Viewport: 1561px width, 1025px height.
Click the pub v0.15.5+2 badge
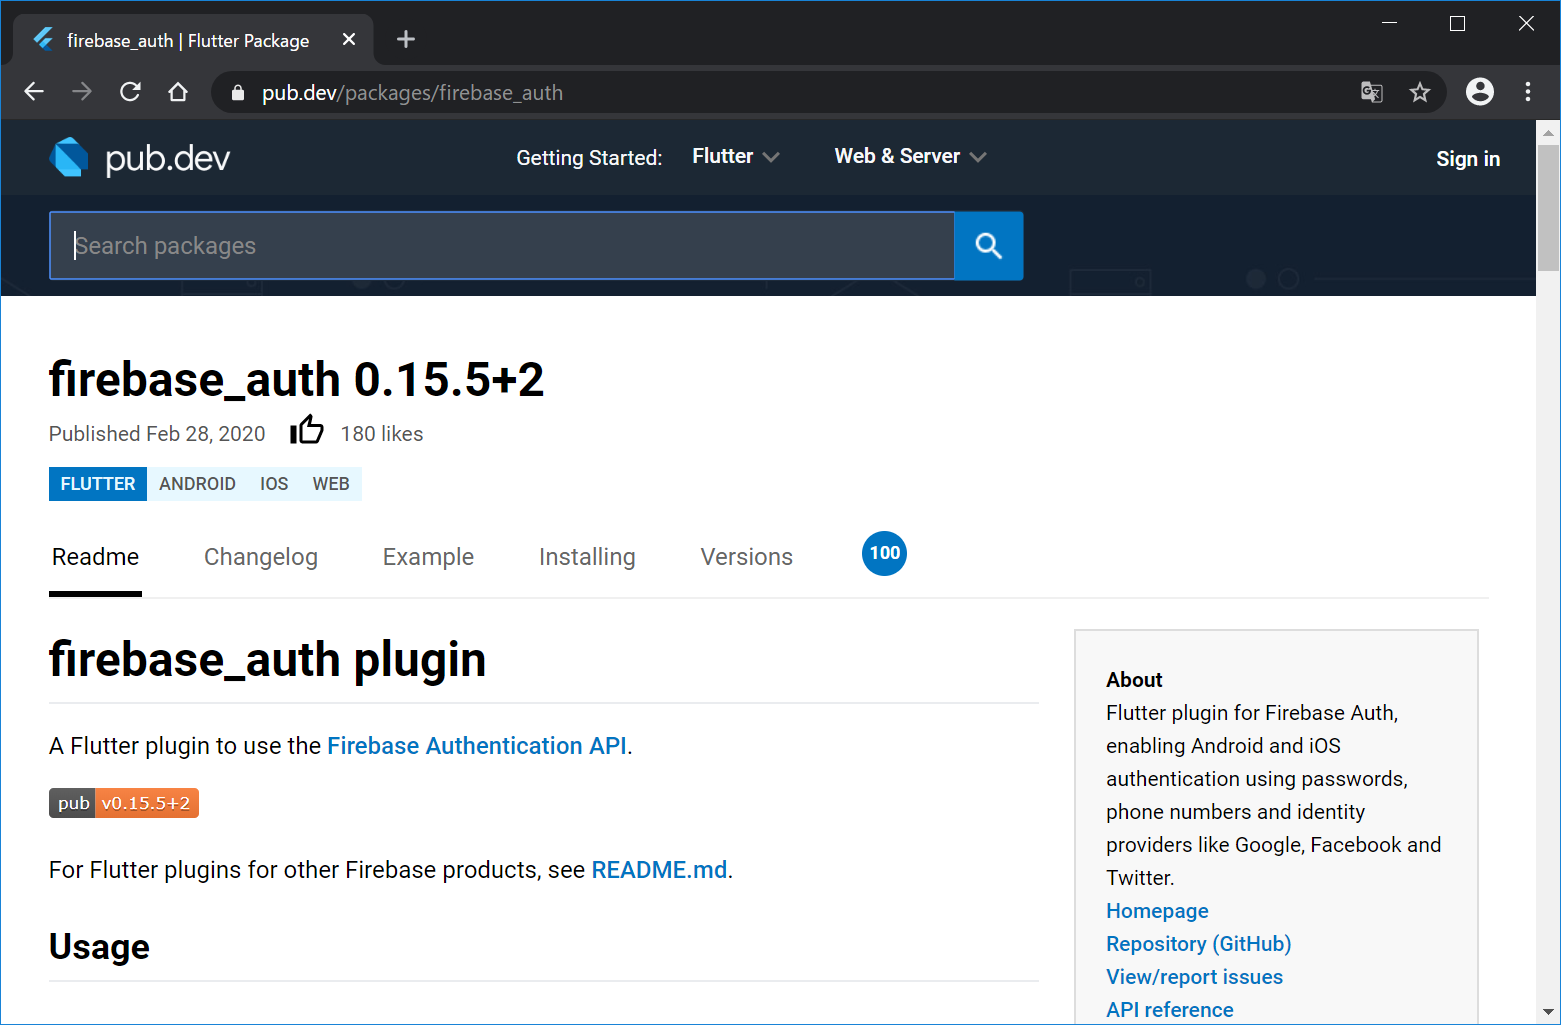[x=124, y=803]
